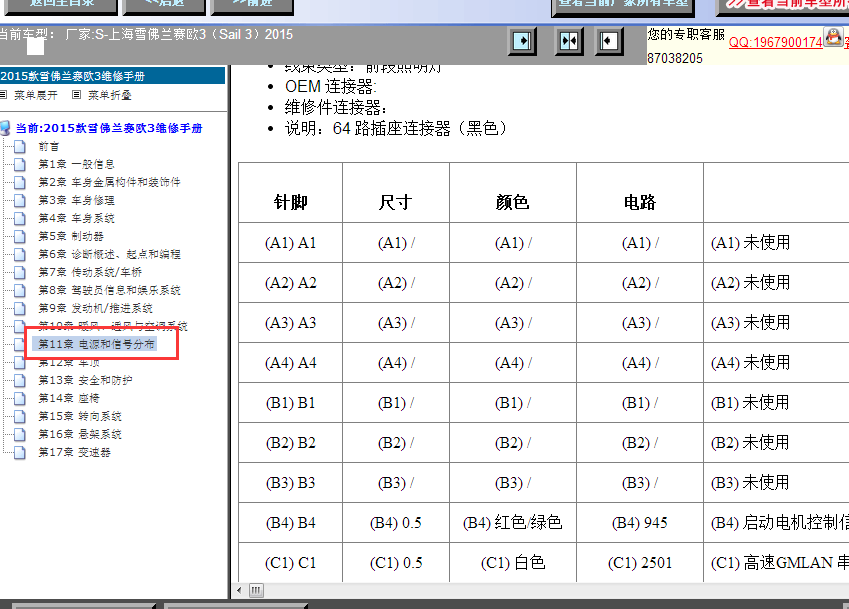
Task: Click the horizontal scrollbar thumb
Action: (x=257, y=590)
